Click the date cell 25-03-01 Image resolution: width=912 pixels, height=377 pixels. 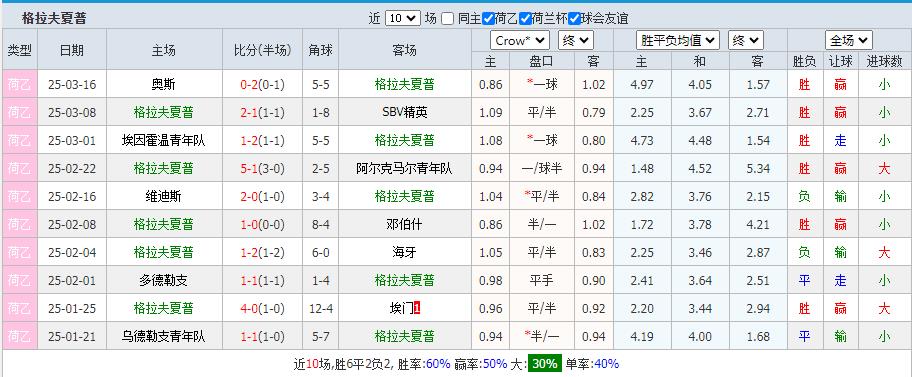[x=72, y=141]
